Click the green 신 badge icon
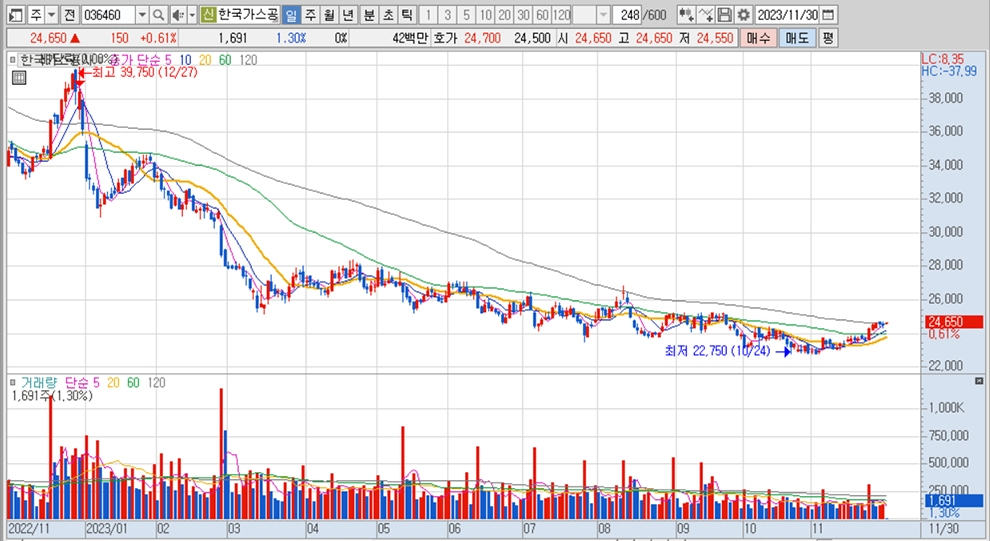The height and width of the screenshot is (541, 990). 208,15
